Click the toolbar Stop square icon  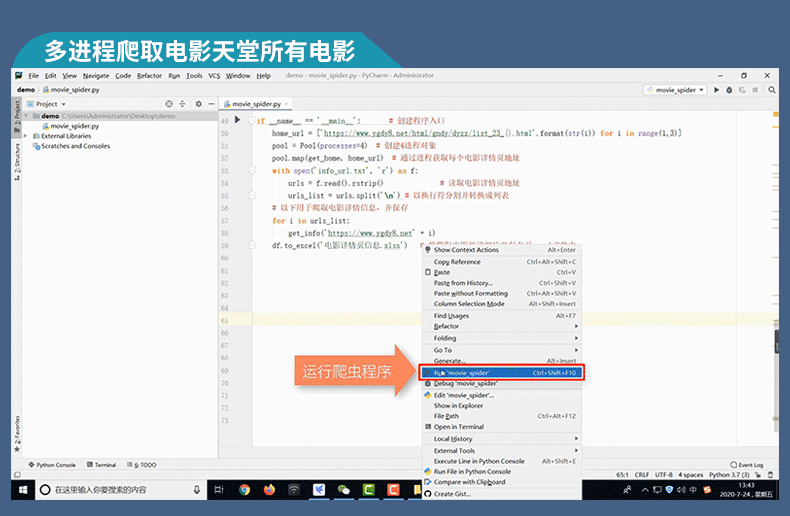tap(755, 90)
